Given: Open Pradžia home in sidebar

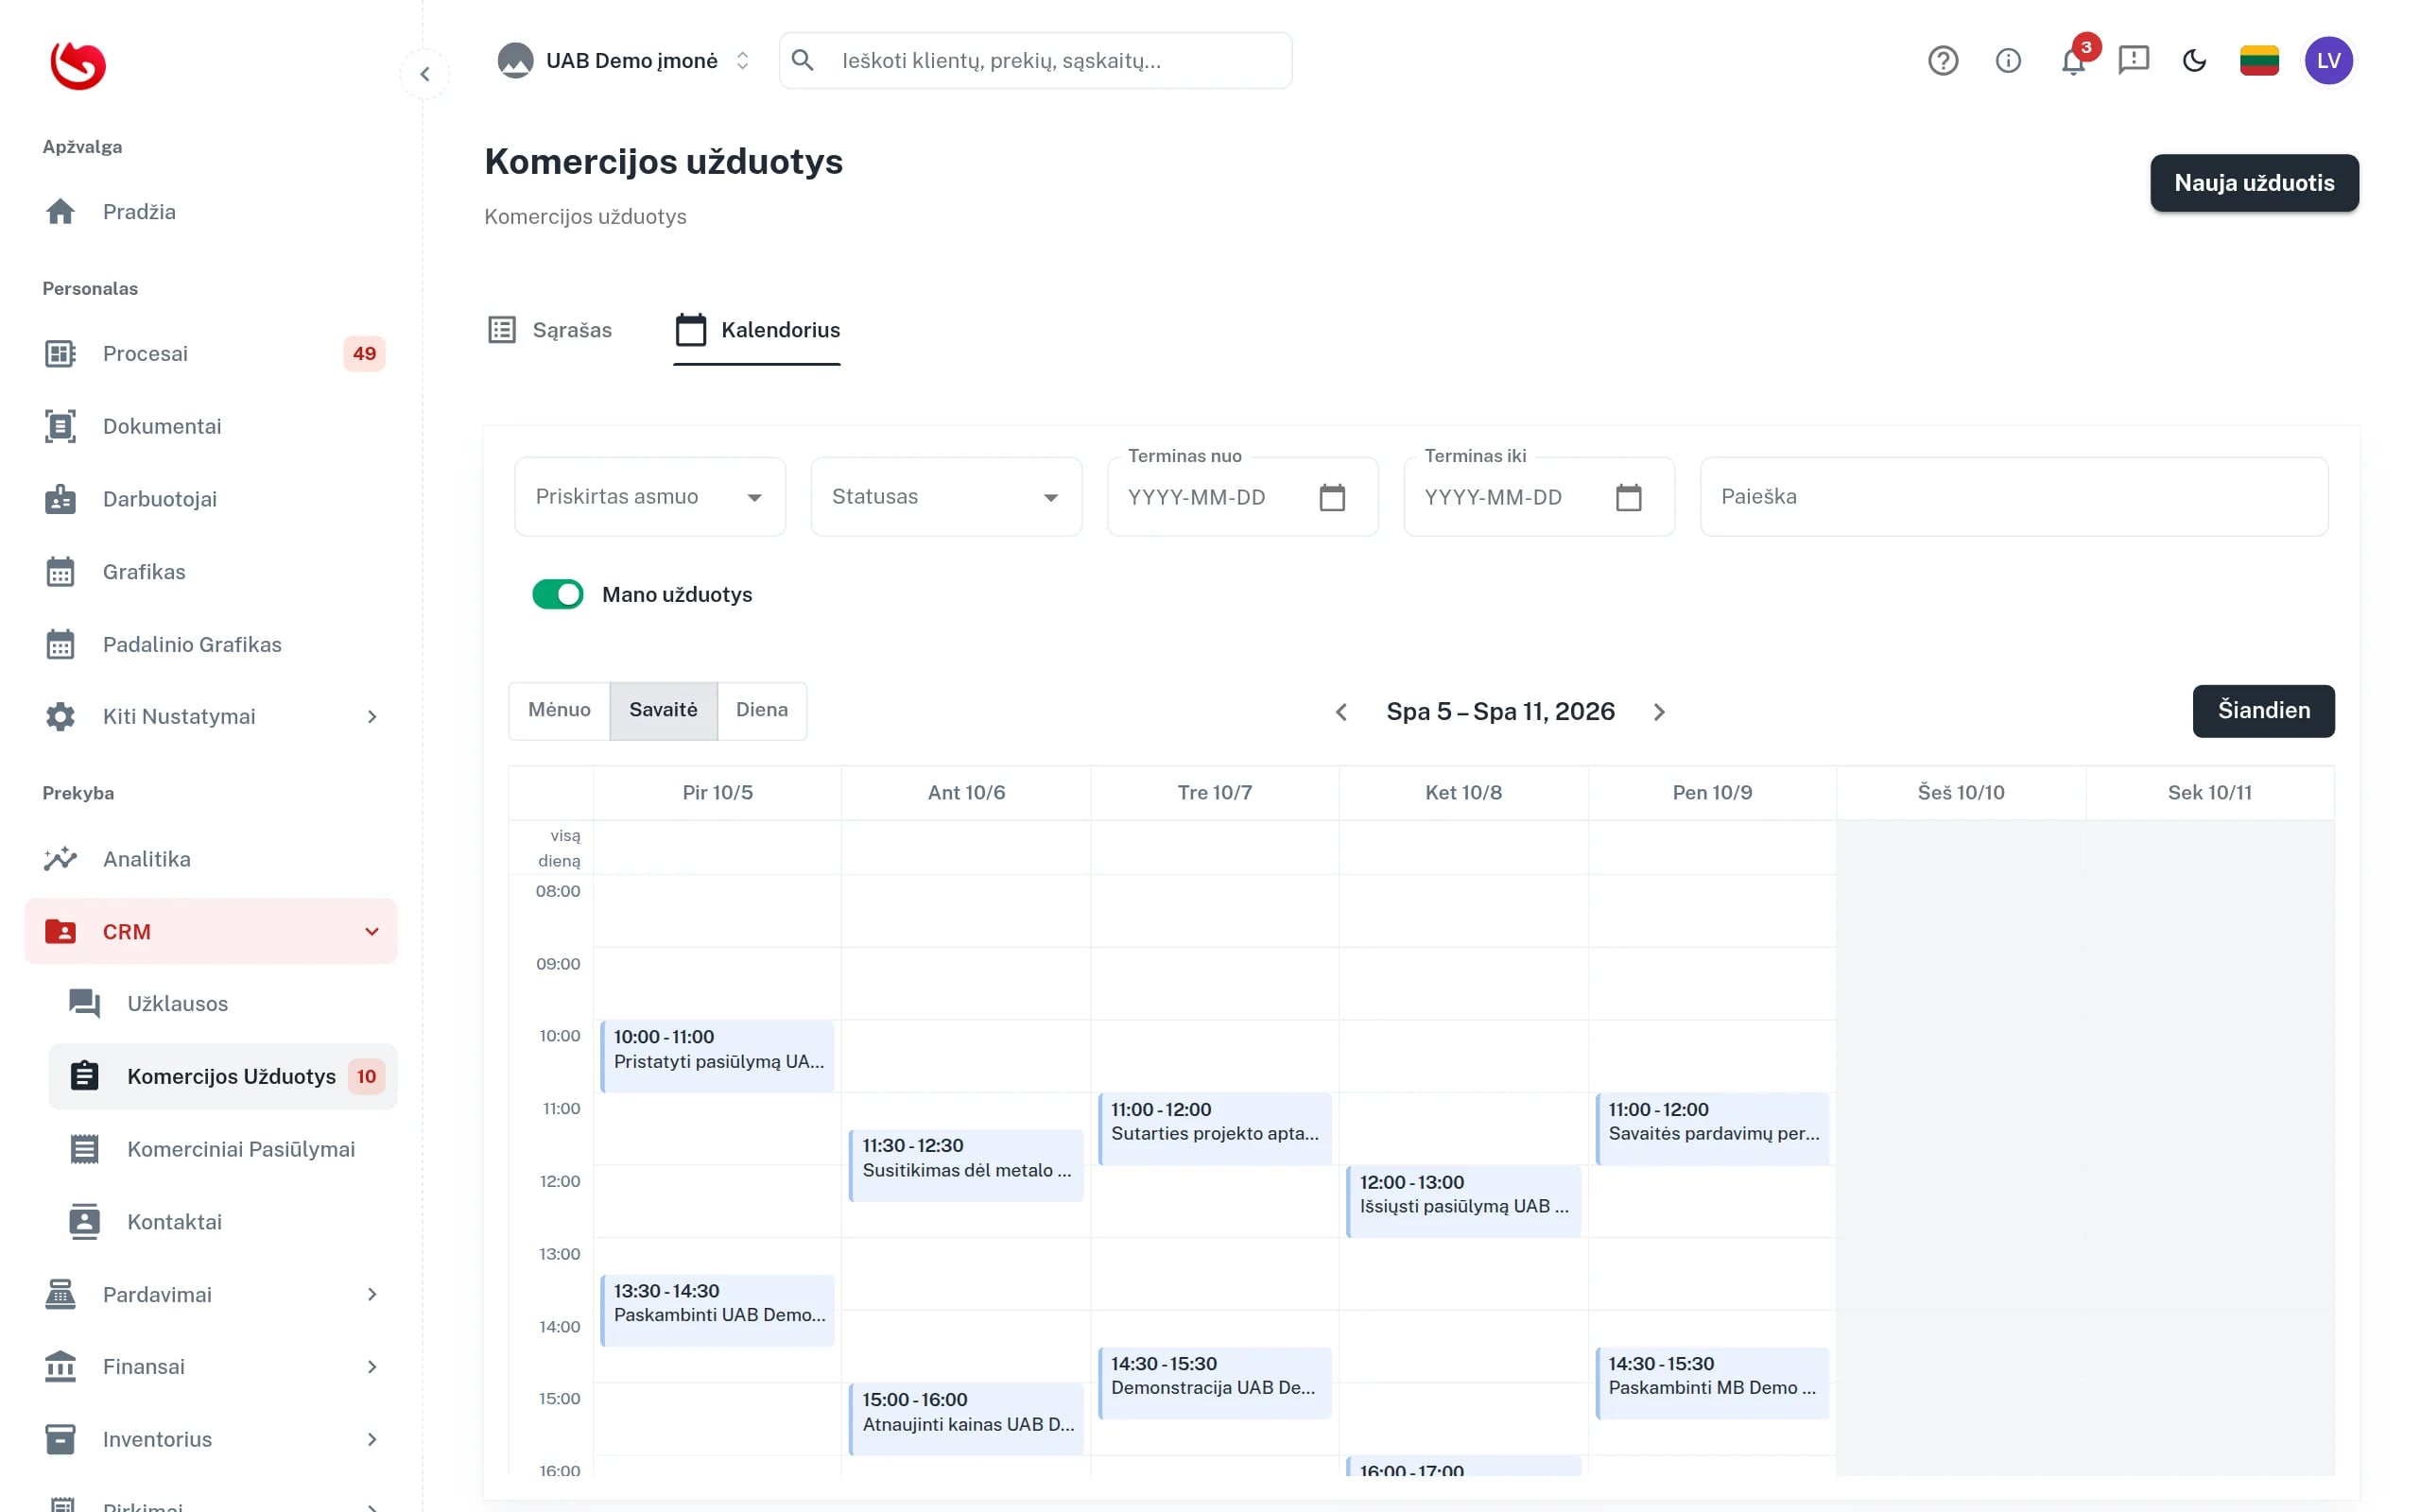Looking at the screenshot, I should pos(211,212).
